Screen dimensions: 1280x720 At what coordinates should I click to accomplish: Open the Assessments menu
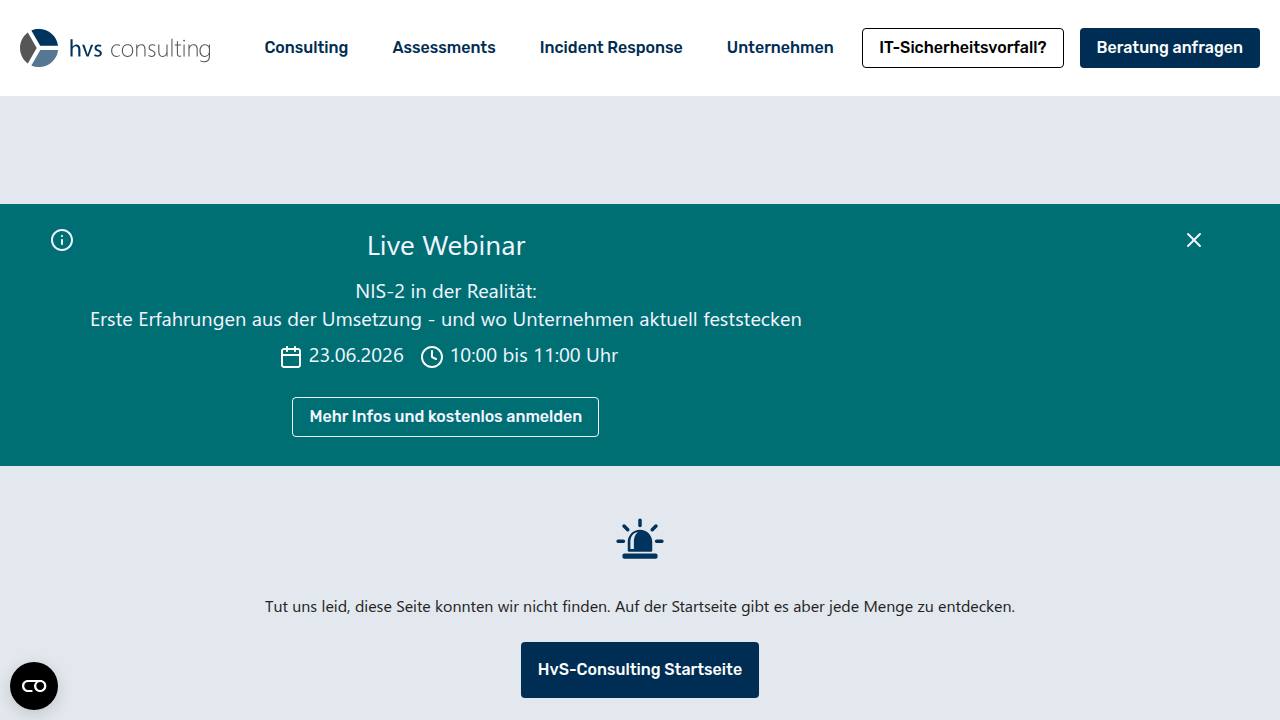[x=444, y=48]
